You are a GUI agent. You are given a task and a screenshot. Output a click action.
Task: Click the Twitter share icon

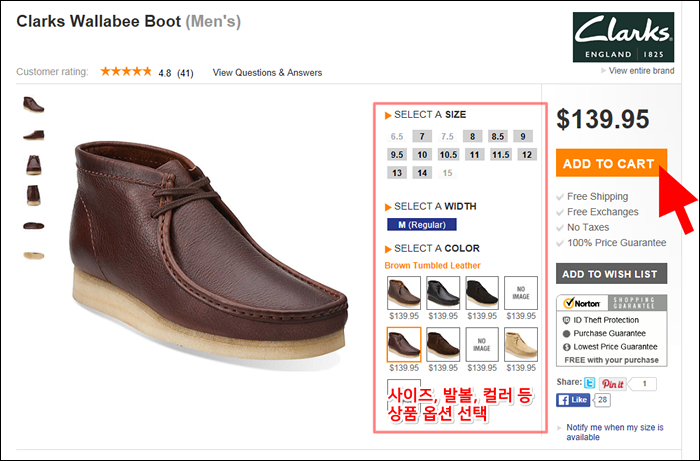click(589, 383)
